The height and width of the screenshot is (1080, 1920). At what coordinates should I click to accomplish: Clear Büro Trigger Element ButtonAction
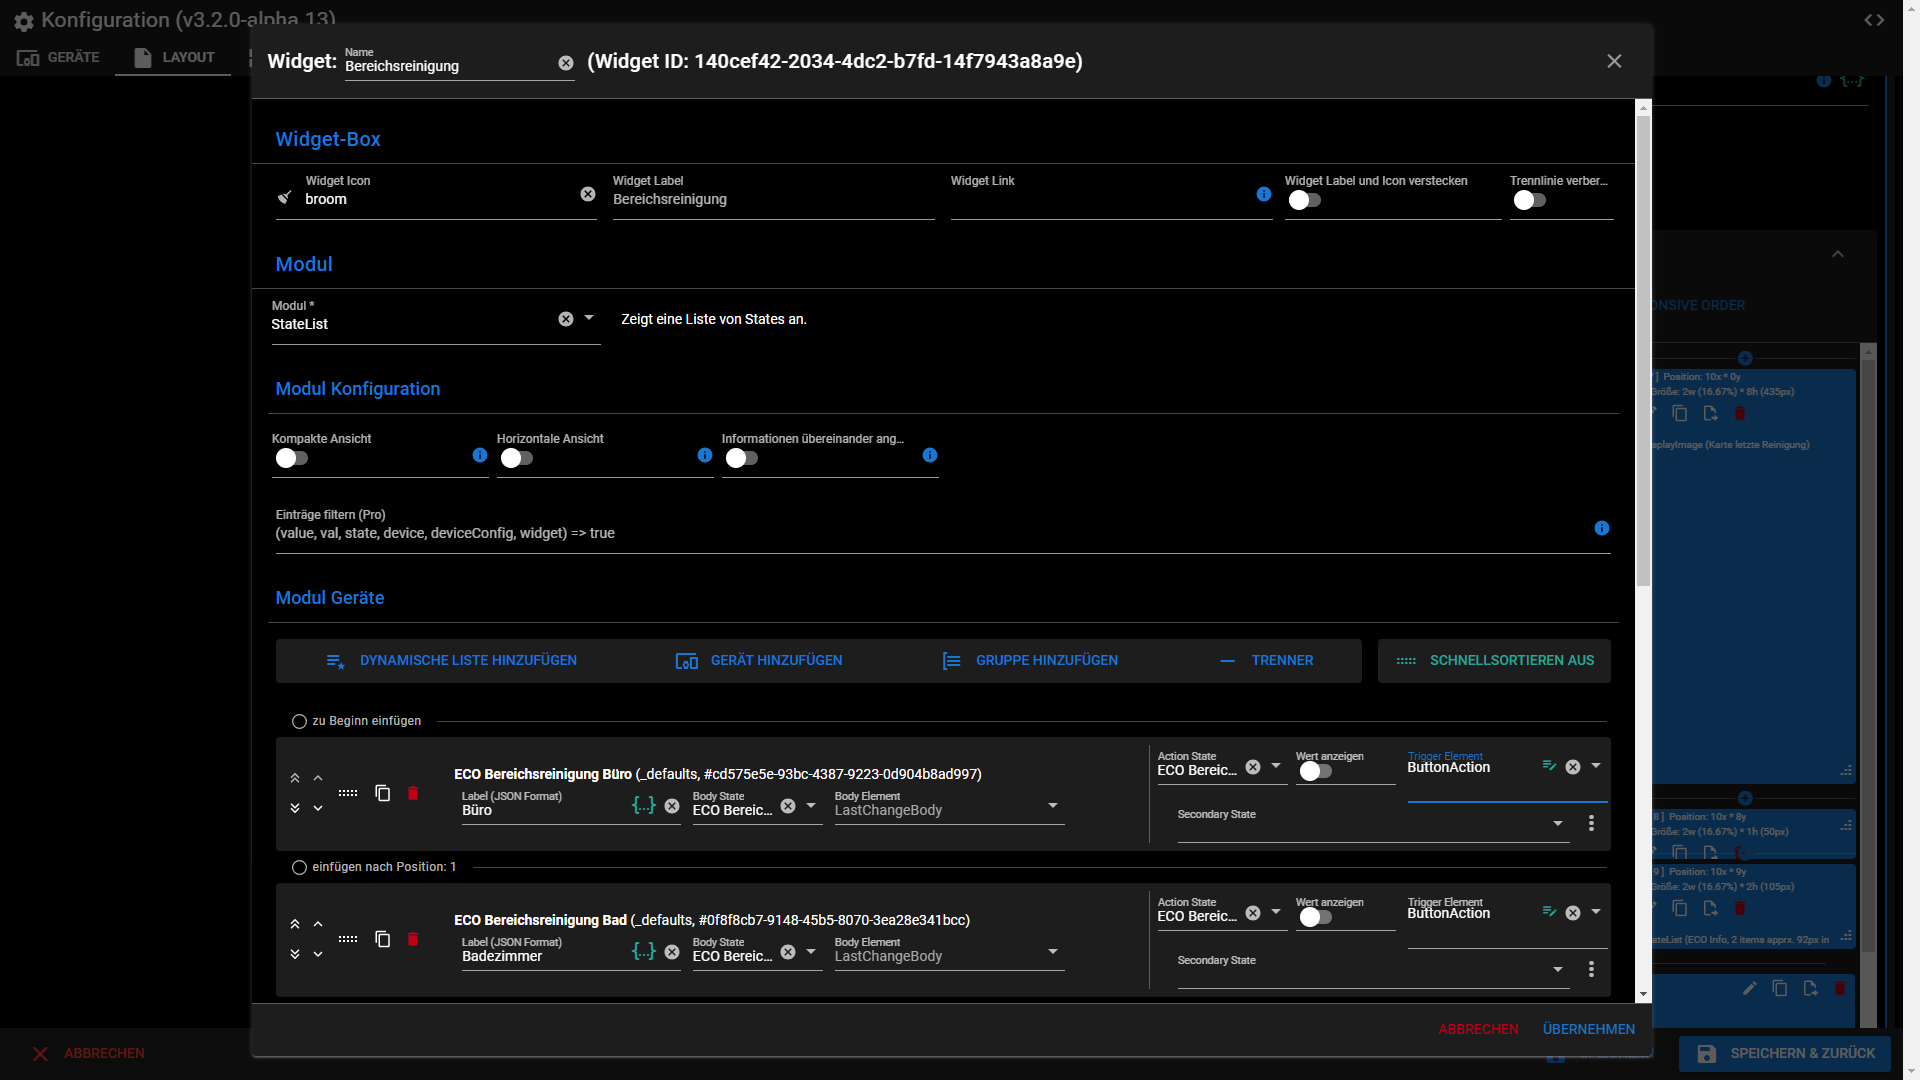(1573, 767)
